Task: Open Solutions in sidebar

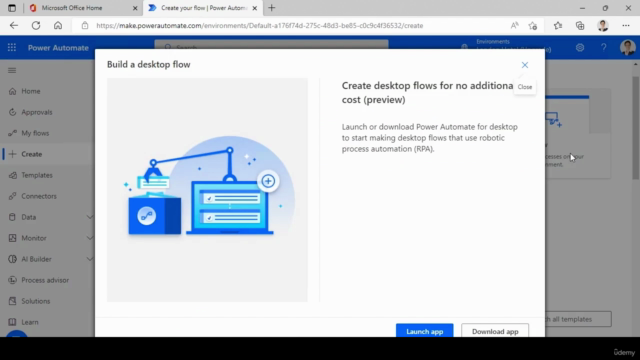Action: click(x=36, y=301)
